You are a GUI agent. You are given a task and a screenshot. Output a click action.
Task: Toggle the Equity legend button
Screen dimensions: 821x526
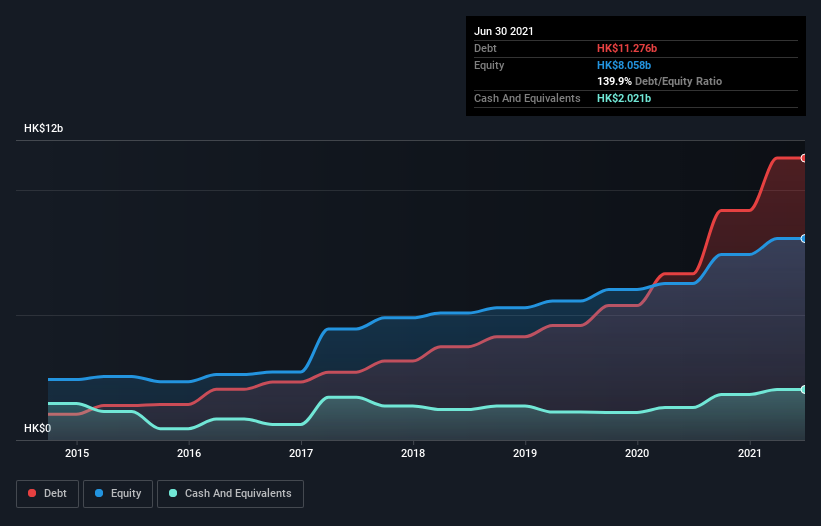pos(118,494)
